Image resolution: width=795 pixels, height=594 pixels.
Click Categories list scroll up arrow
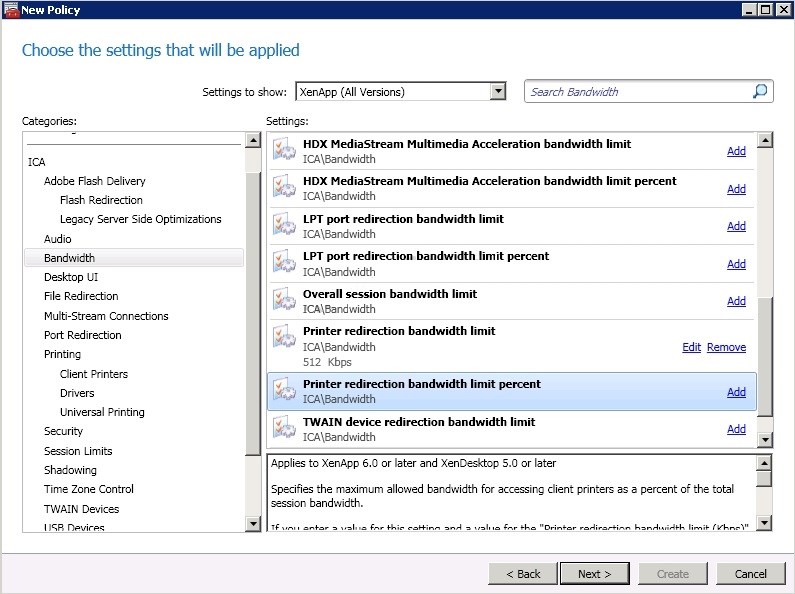point(252,140)
